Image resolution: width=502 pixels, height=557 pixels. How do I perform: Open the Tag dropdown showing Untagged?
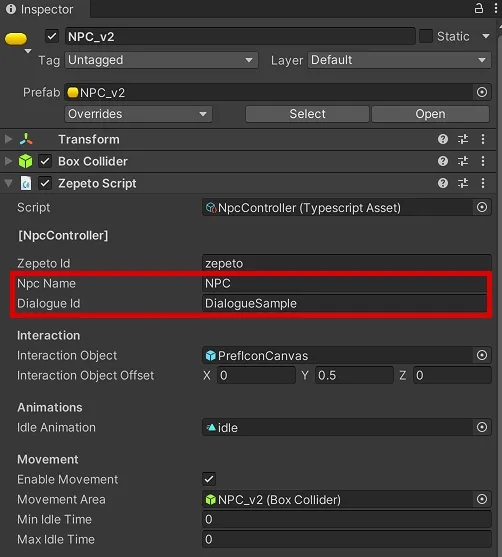(x=161, y=60)
